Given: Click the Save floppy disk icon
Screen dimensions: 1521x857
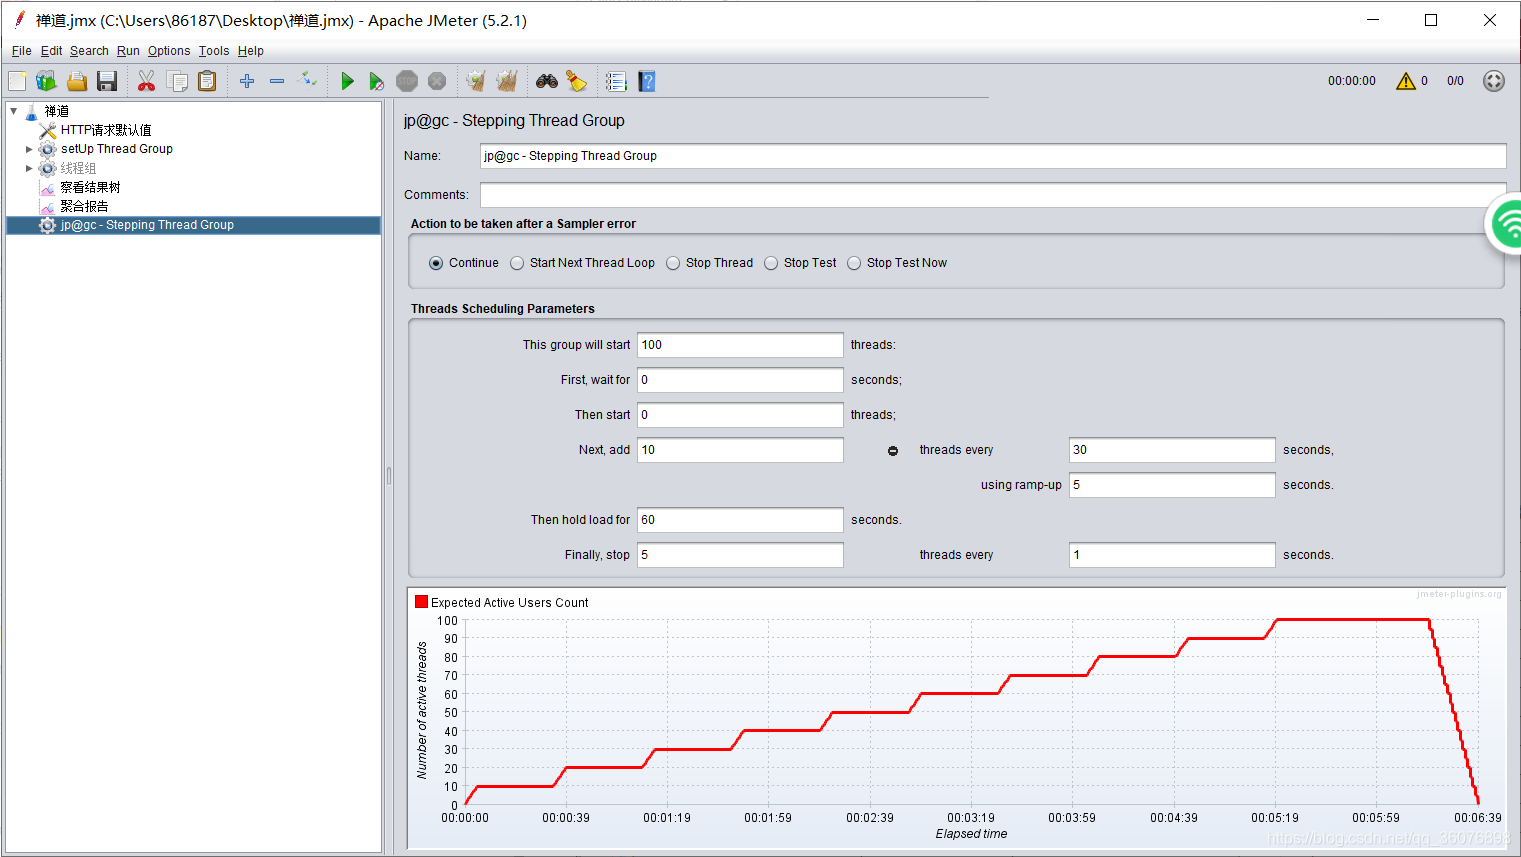Looking at the screenshot, I should point(107,81).
